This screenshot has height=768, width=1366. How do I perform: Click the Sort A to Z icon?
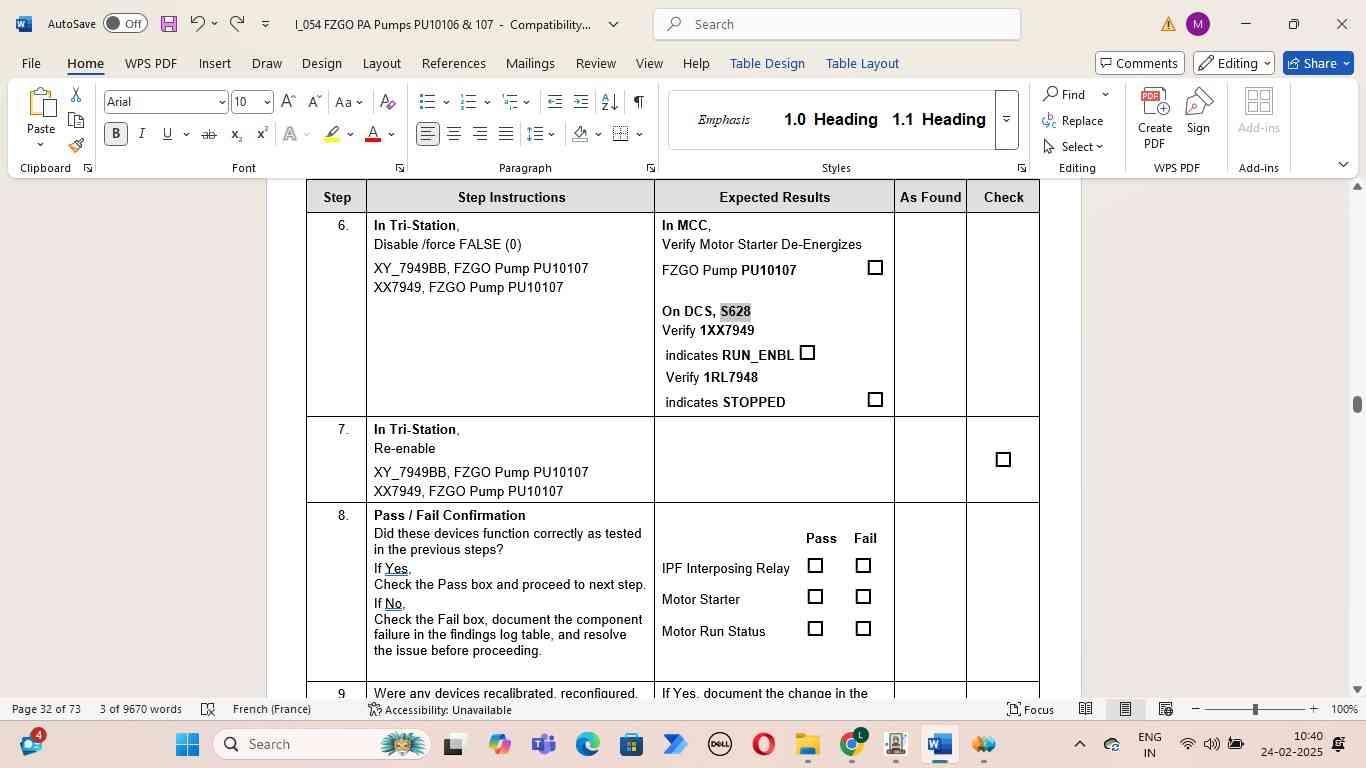coord(609,102)
